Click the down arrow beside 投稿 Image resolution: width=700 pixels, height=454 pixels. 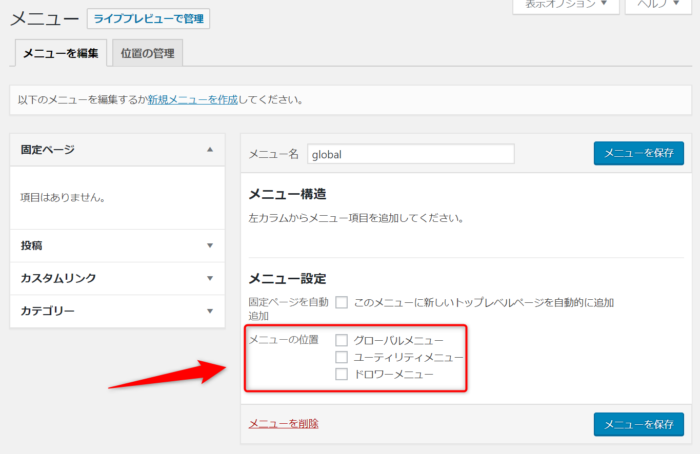click(210, 245)
